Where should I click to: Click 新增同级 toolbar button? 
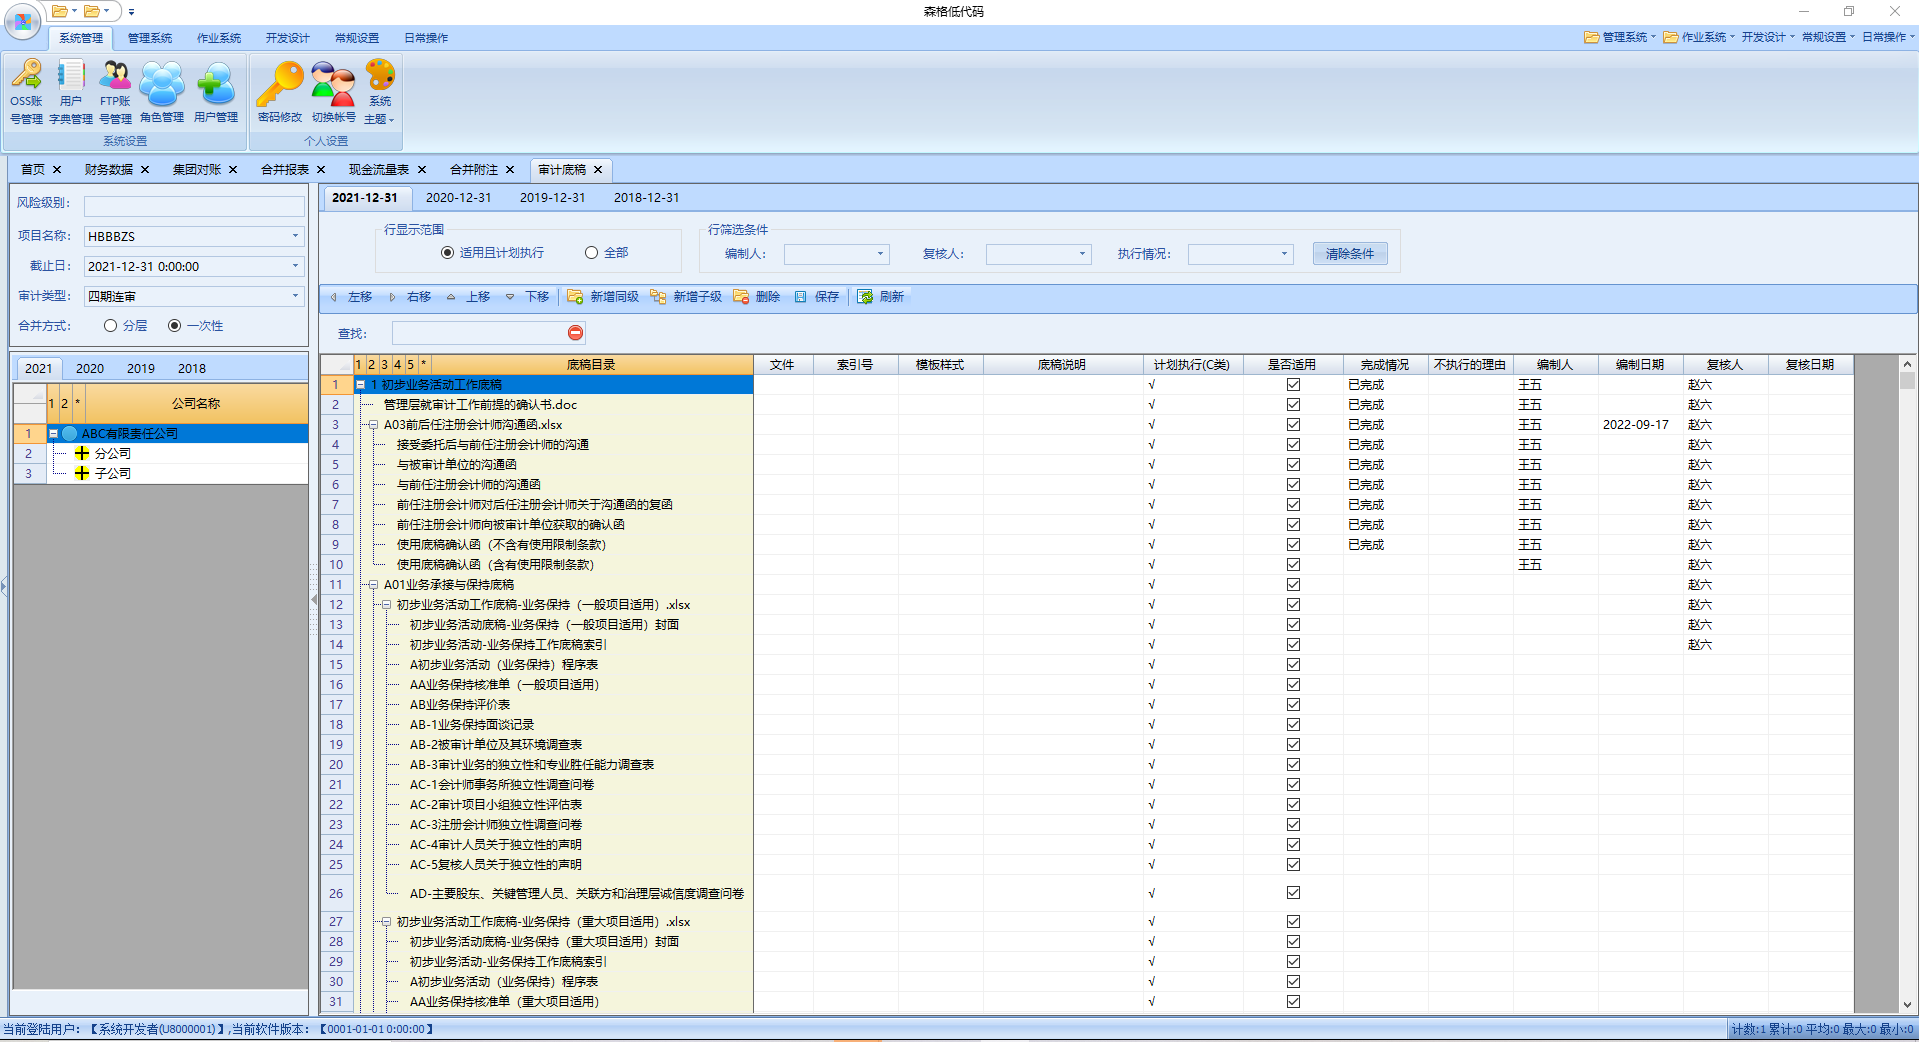603,297
